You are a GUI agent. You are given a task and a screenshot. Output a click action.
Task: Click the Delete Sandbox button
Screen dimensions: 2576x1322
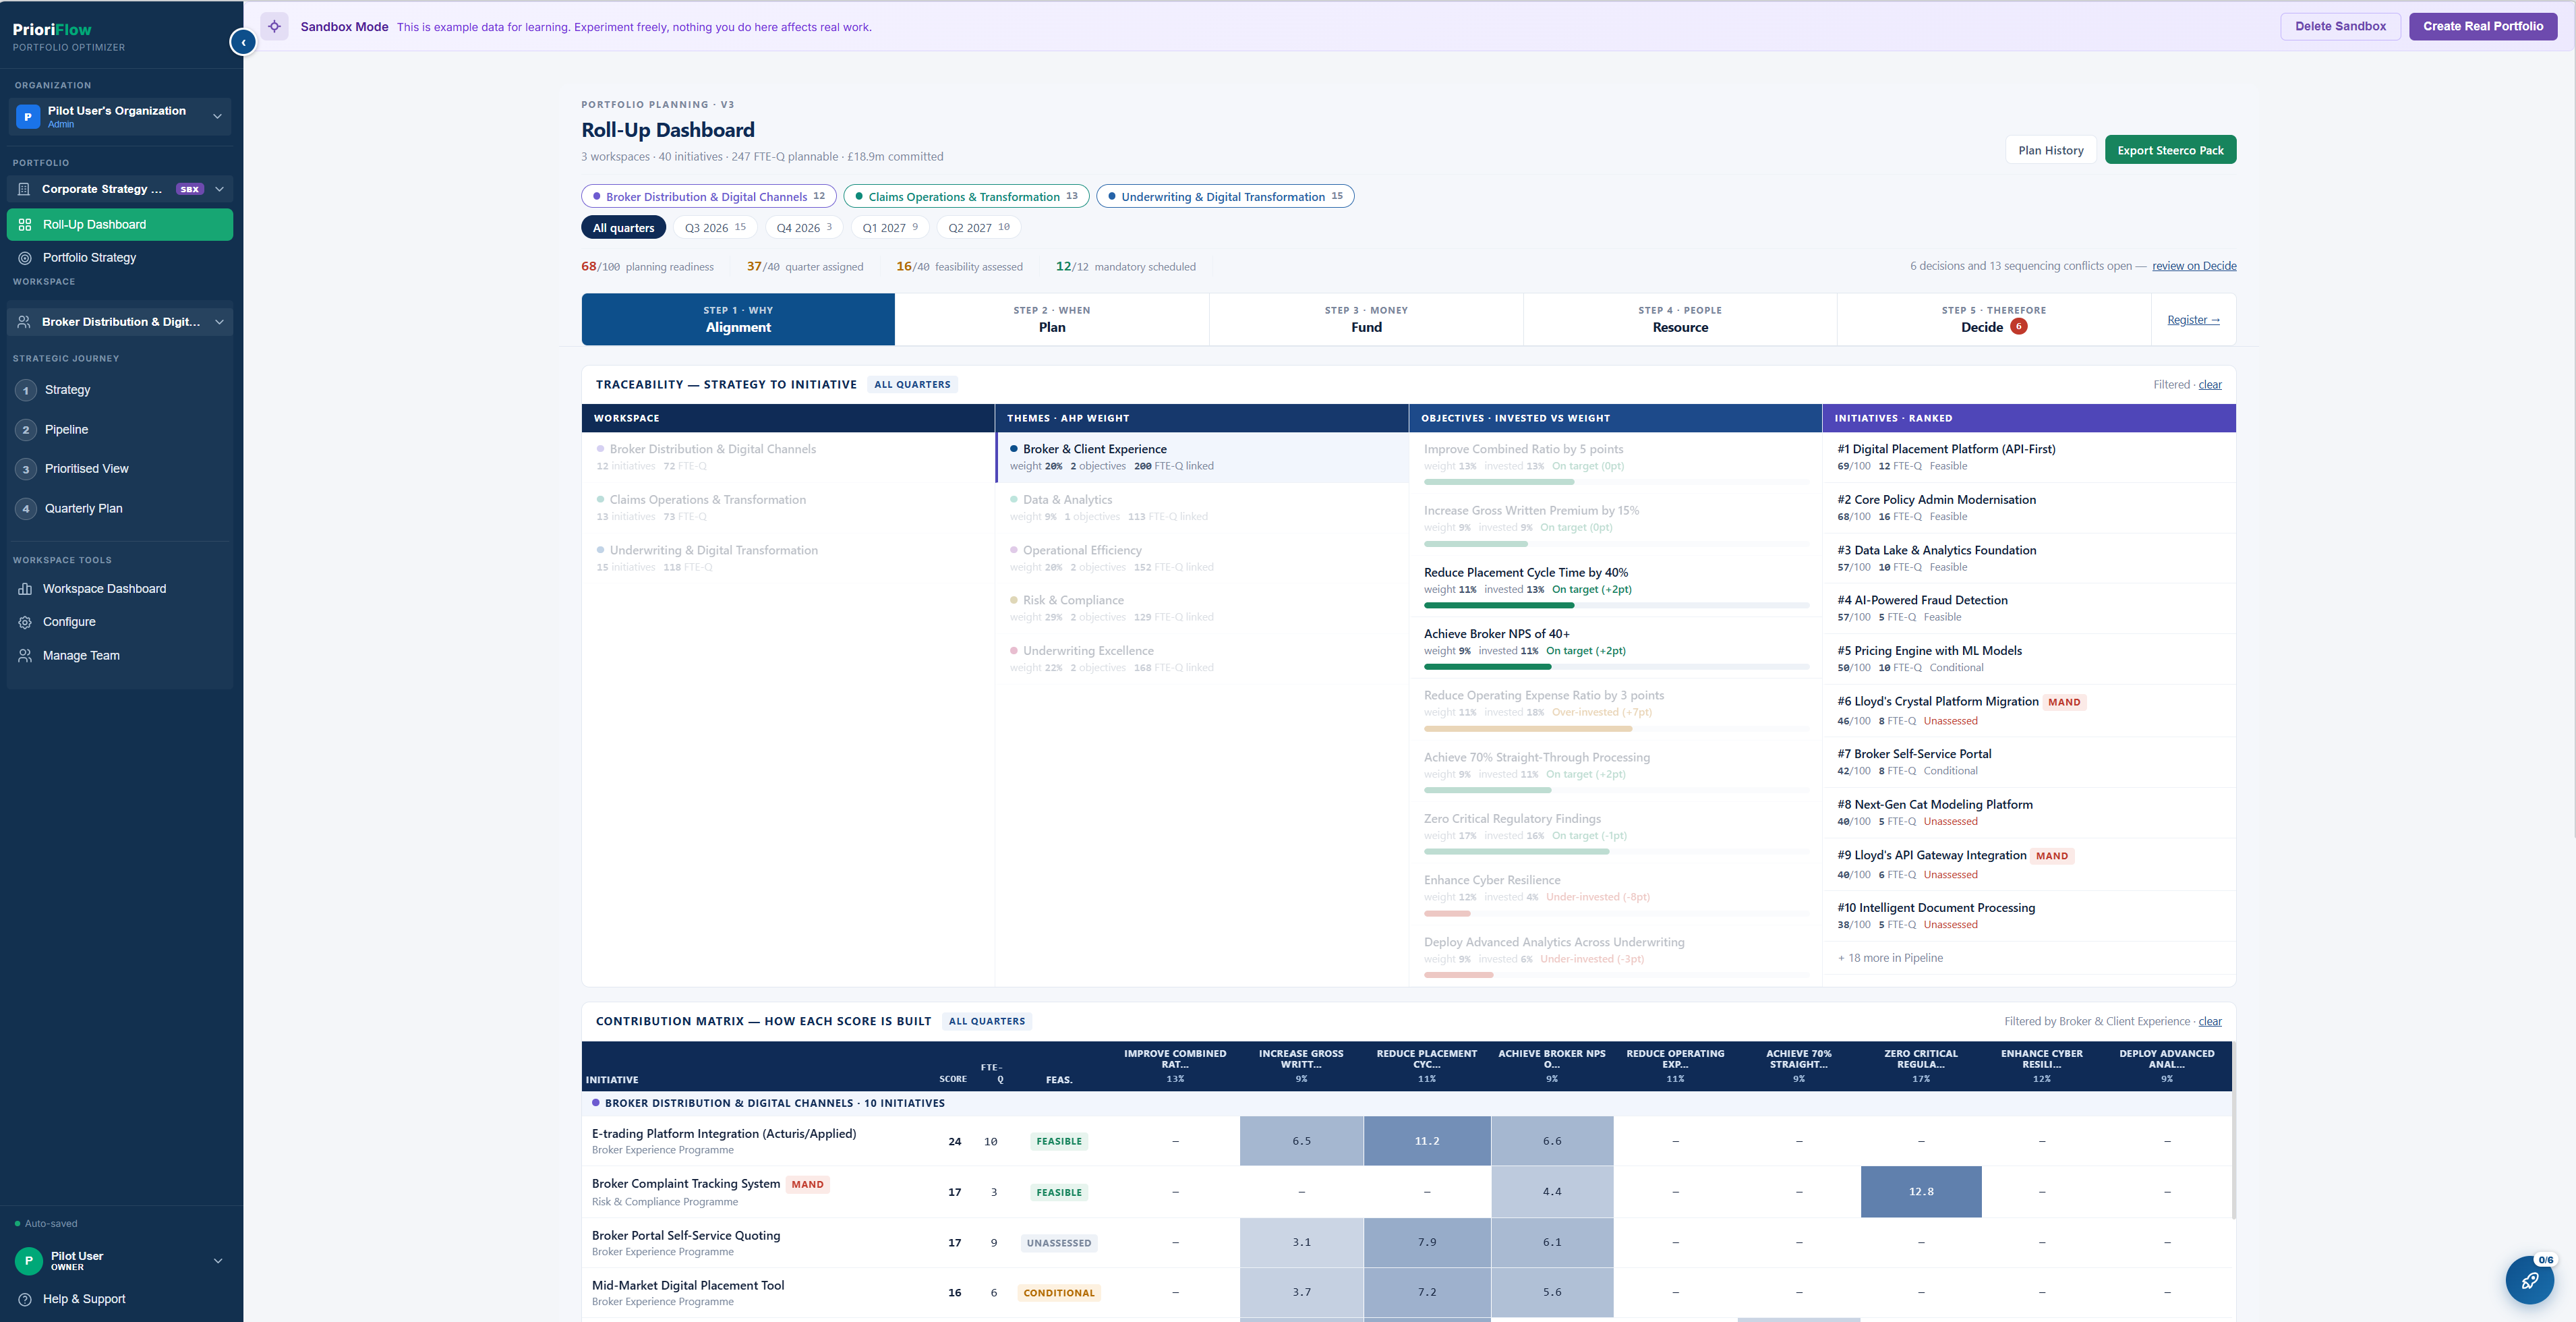2340,26
